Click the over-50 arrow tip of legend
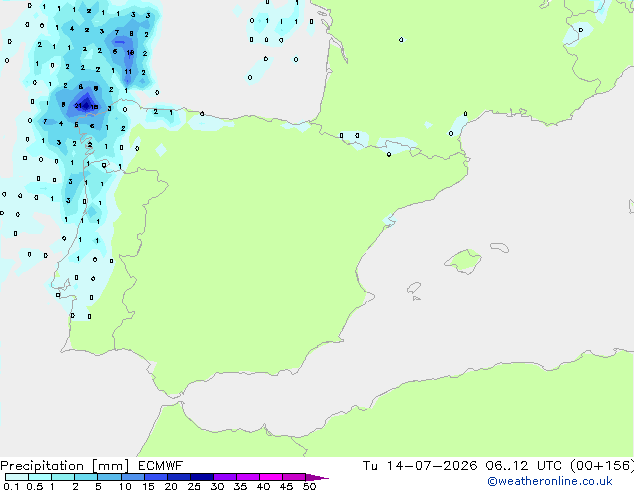 [x=317, y=478]
